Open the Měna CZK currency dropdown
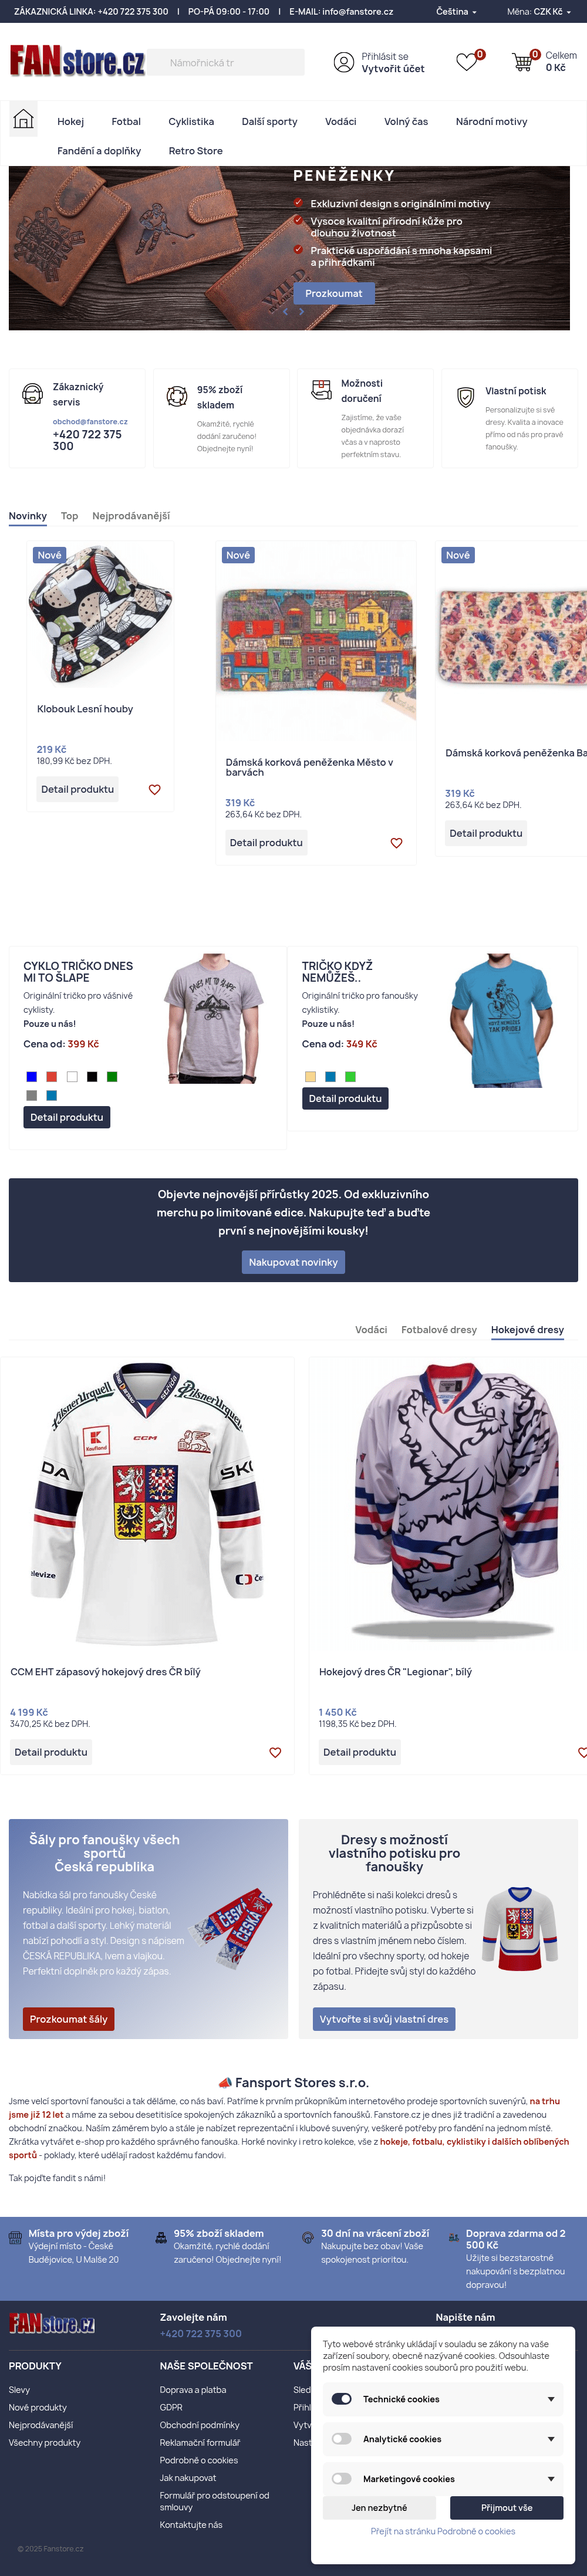The height and width of the screenshot is (2576, 587). pyautogui.click(x=536, y=12)
